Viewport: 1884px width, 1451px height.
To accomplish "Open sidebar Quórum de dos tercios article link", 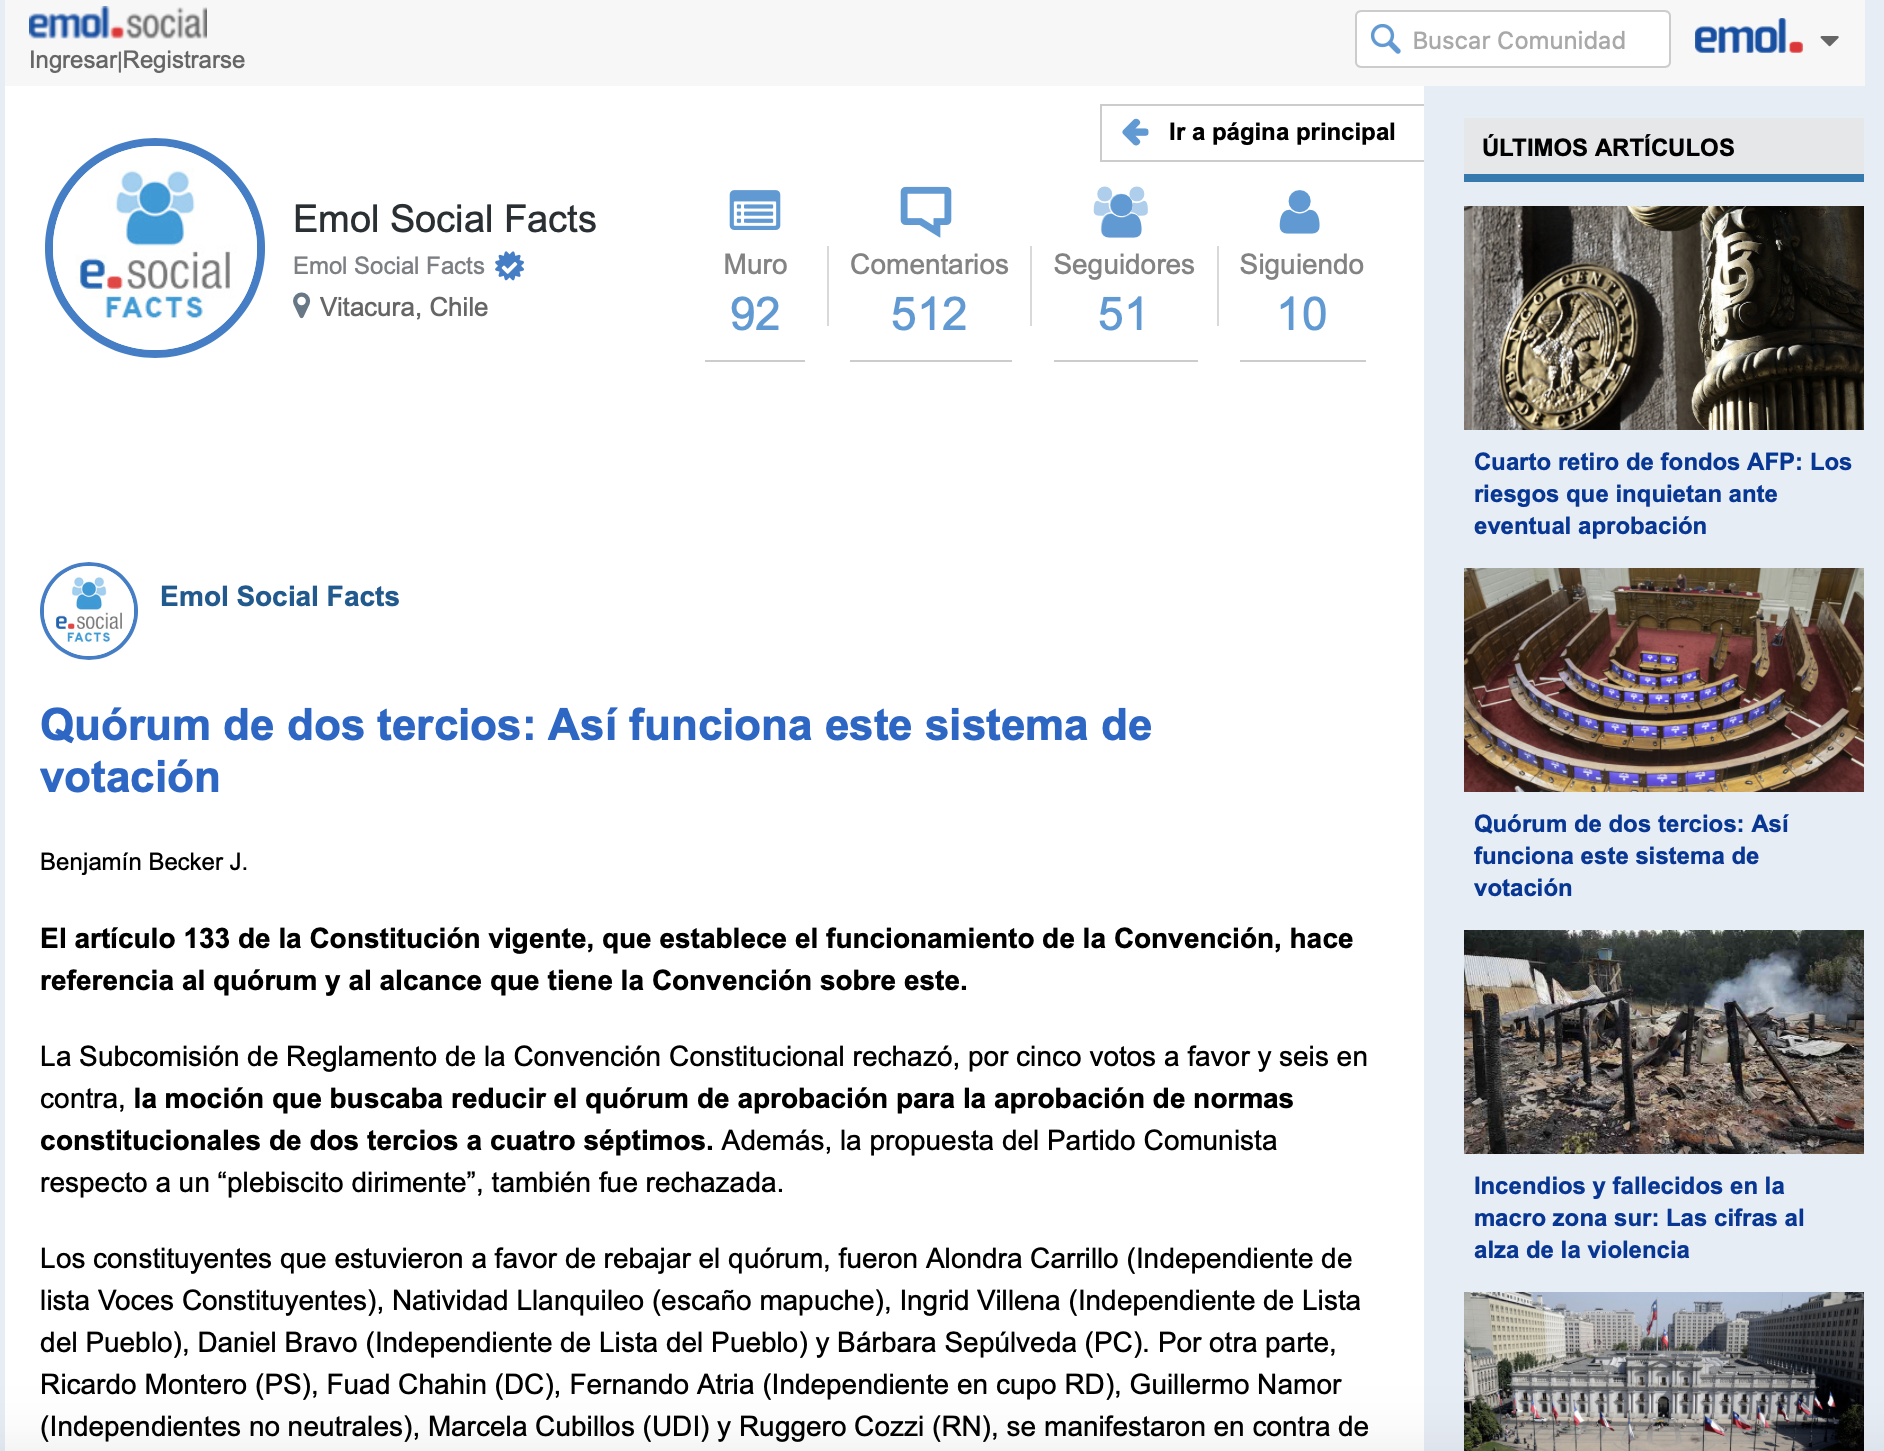I will 1631,856.
